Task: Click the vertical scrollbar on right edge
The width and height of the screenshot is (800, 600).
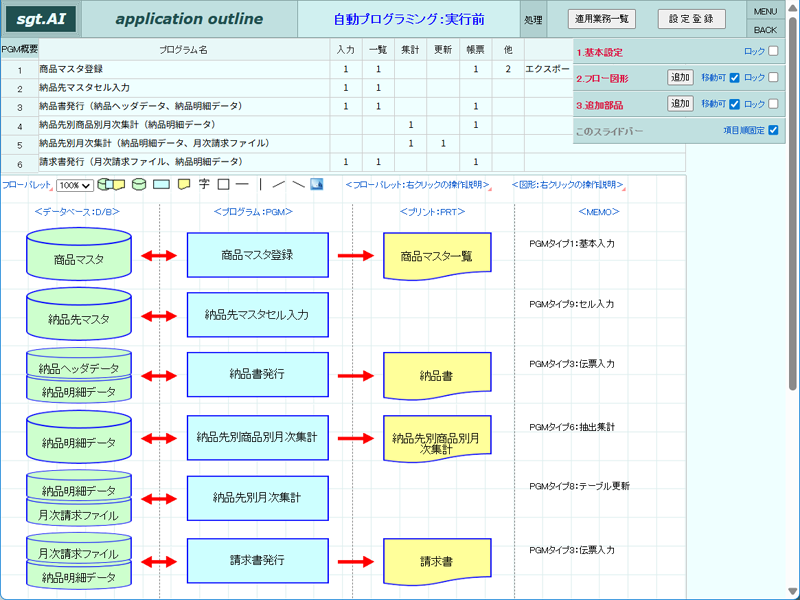Action: coord(793,204)
